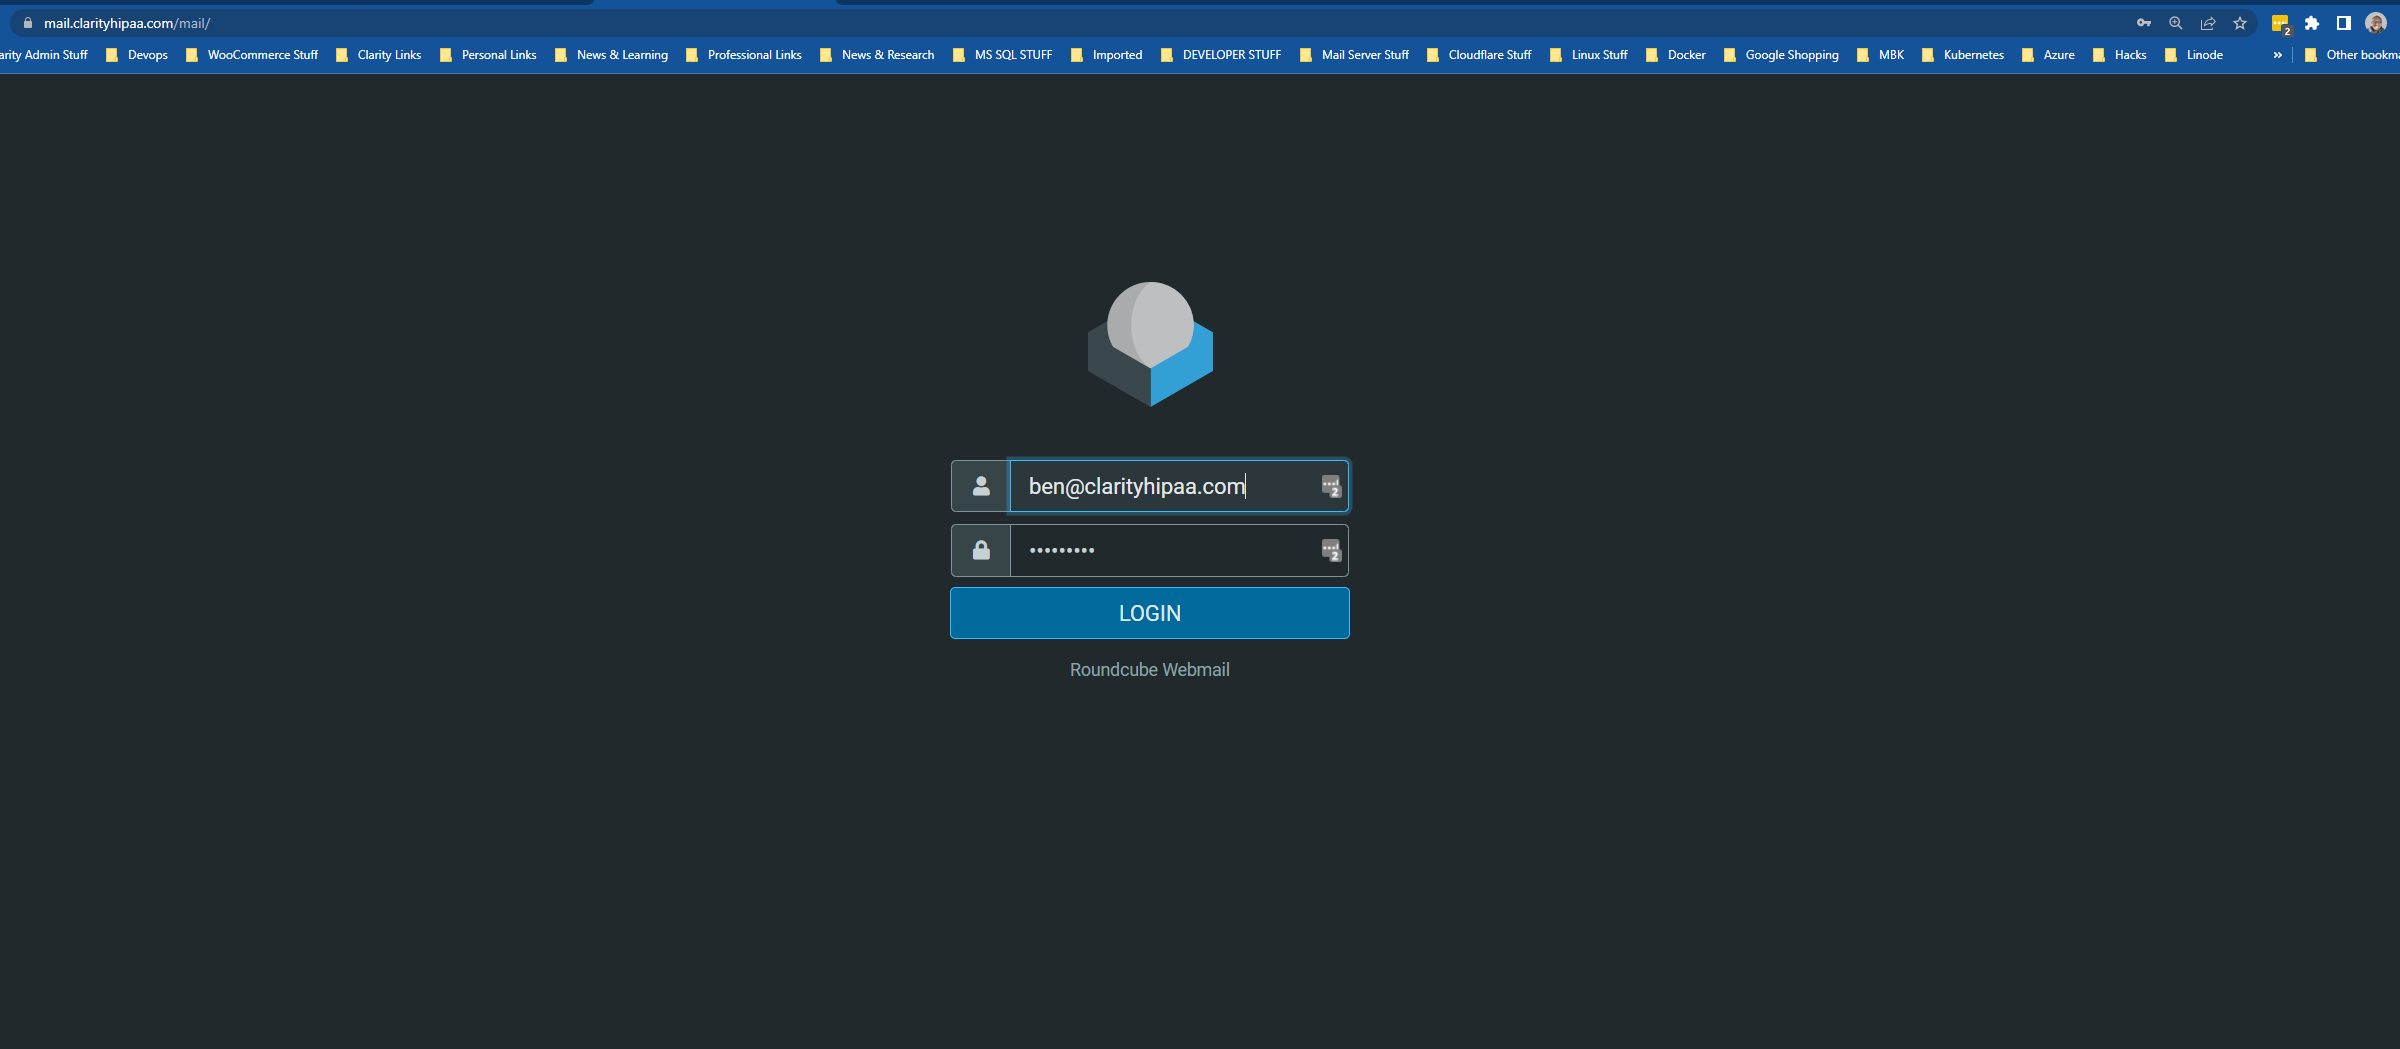Click the padlock icon beside the password field
The image size is (2400, 1049).
pos(981,550)
